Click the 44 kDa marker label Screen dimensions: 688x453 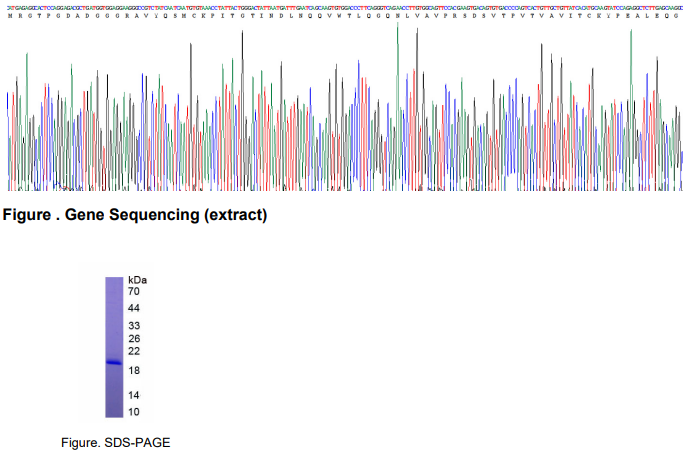tap(134, 308)
